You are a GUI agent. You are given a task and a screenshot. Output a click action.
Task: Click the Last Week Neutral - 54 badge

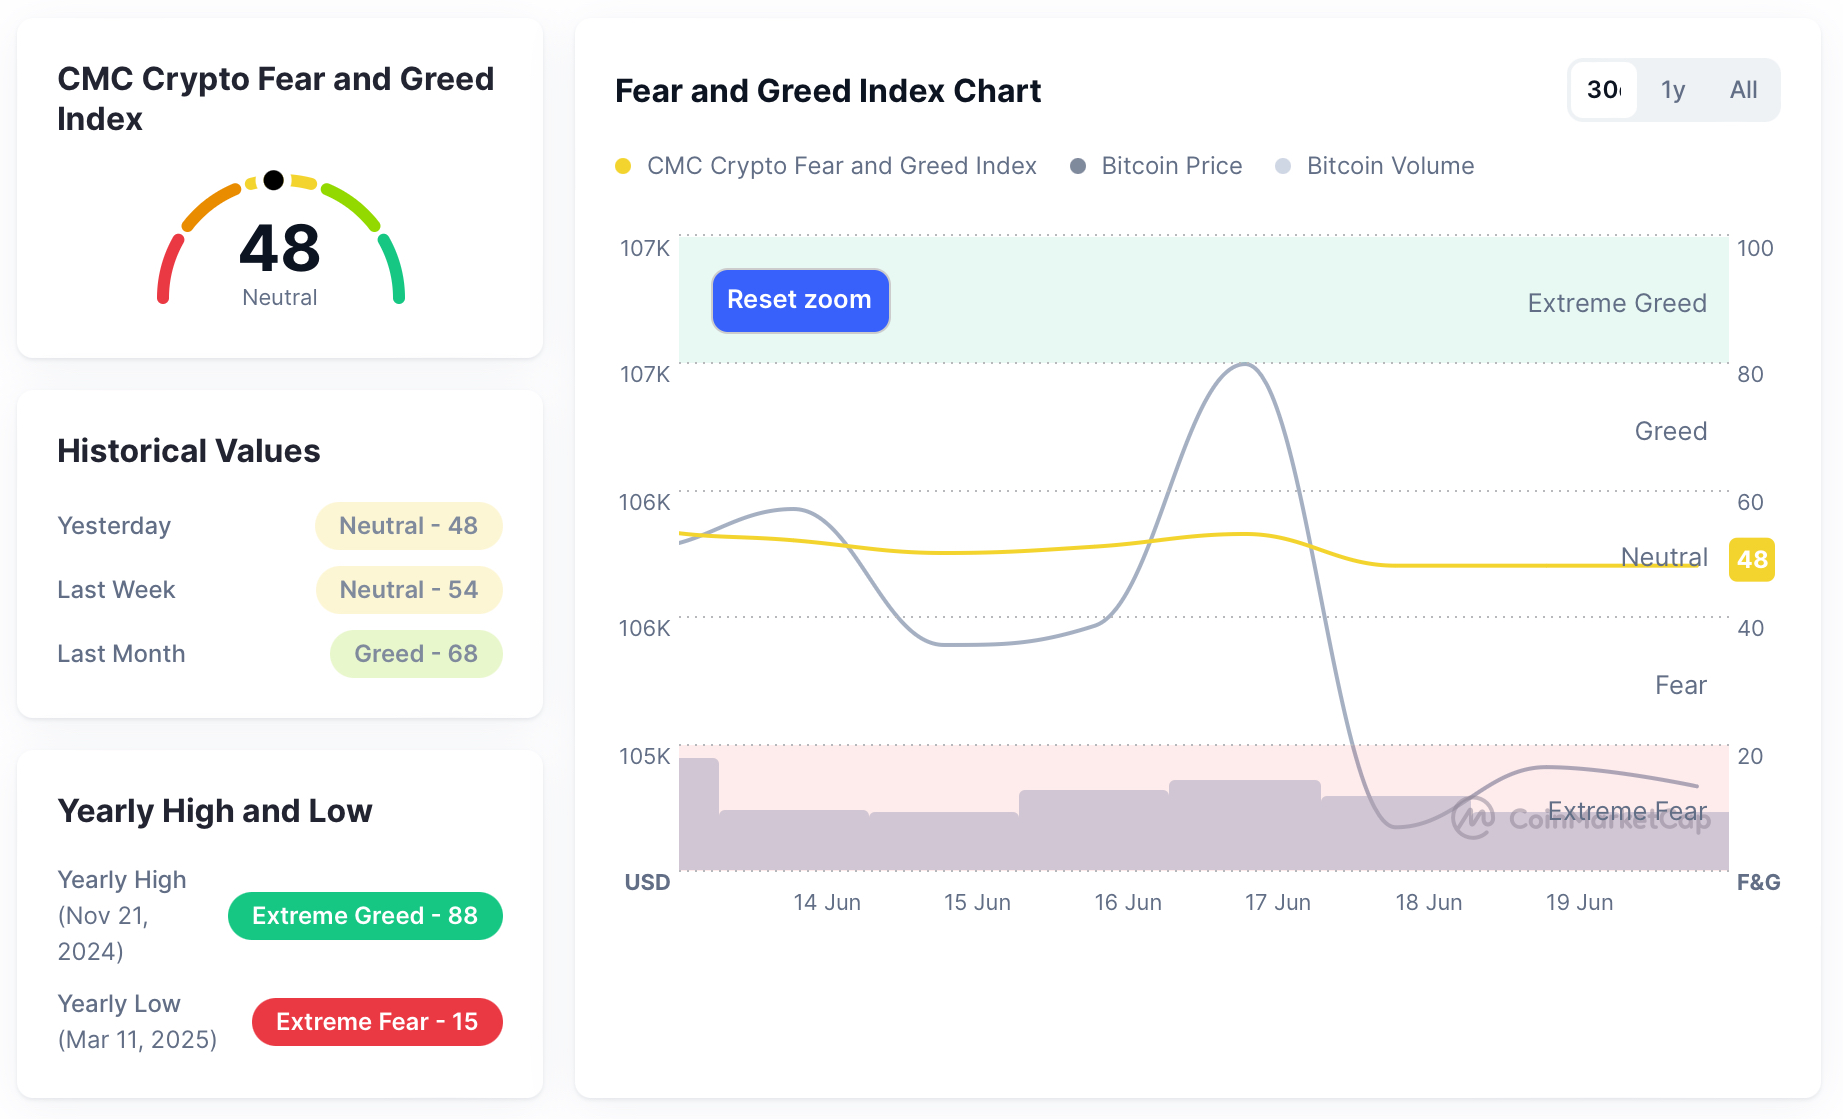tap(408, 590)
